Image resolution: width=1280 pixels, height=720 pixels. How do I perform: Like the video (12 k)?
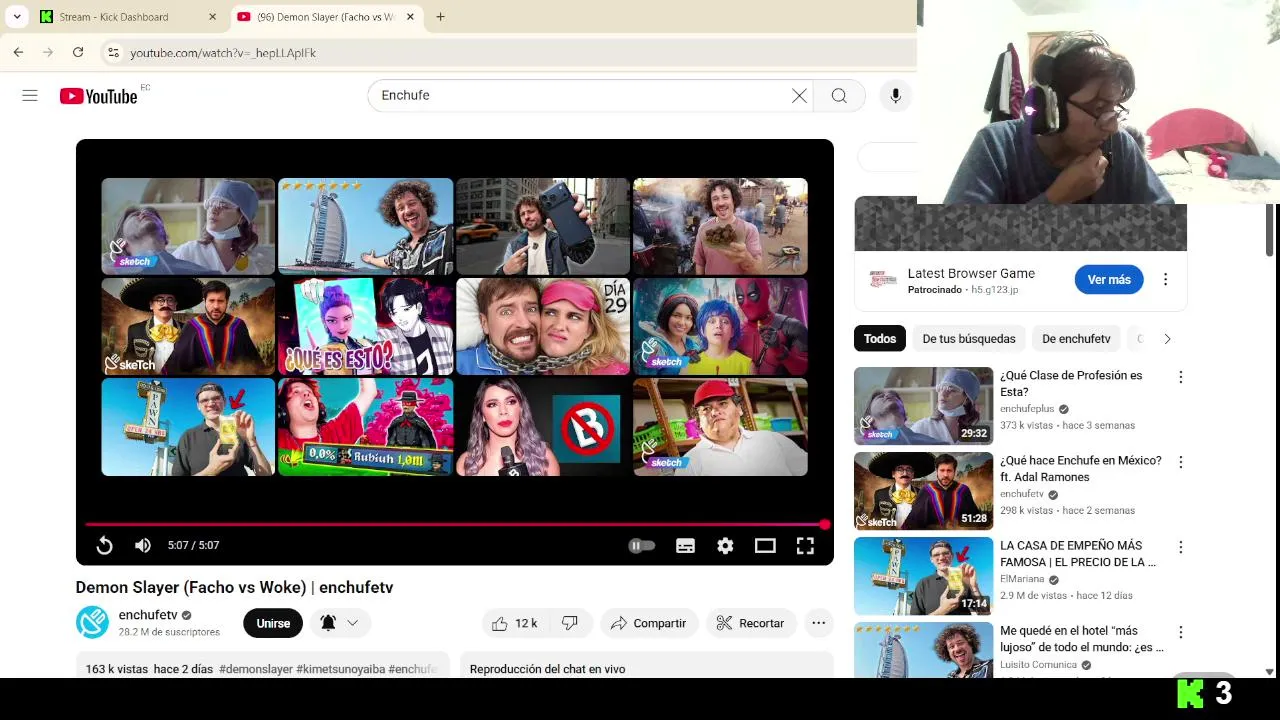(x=515, y=623)
